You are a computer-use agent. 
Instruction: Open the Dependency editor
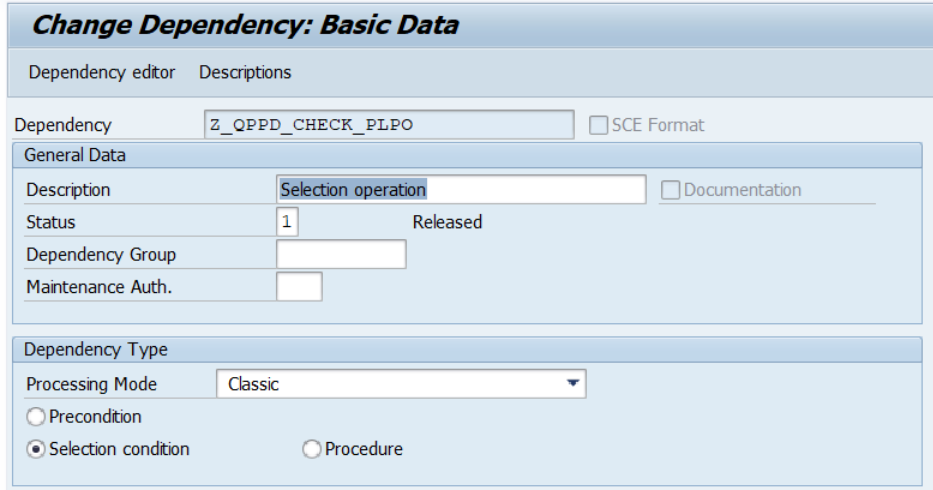[102, 72]
